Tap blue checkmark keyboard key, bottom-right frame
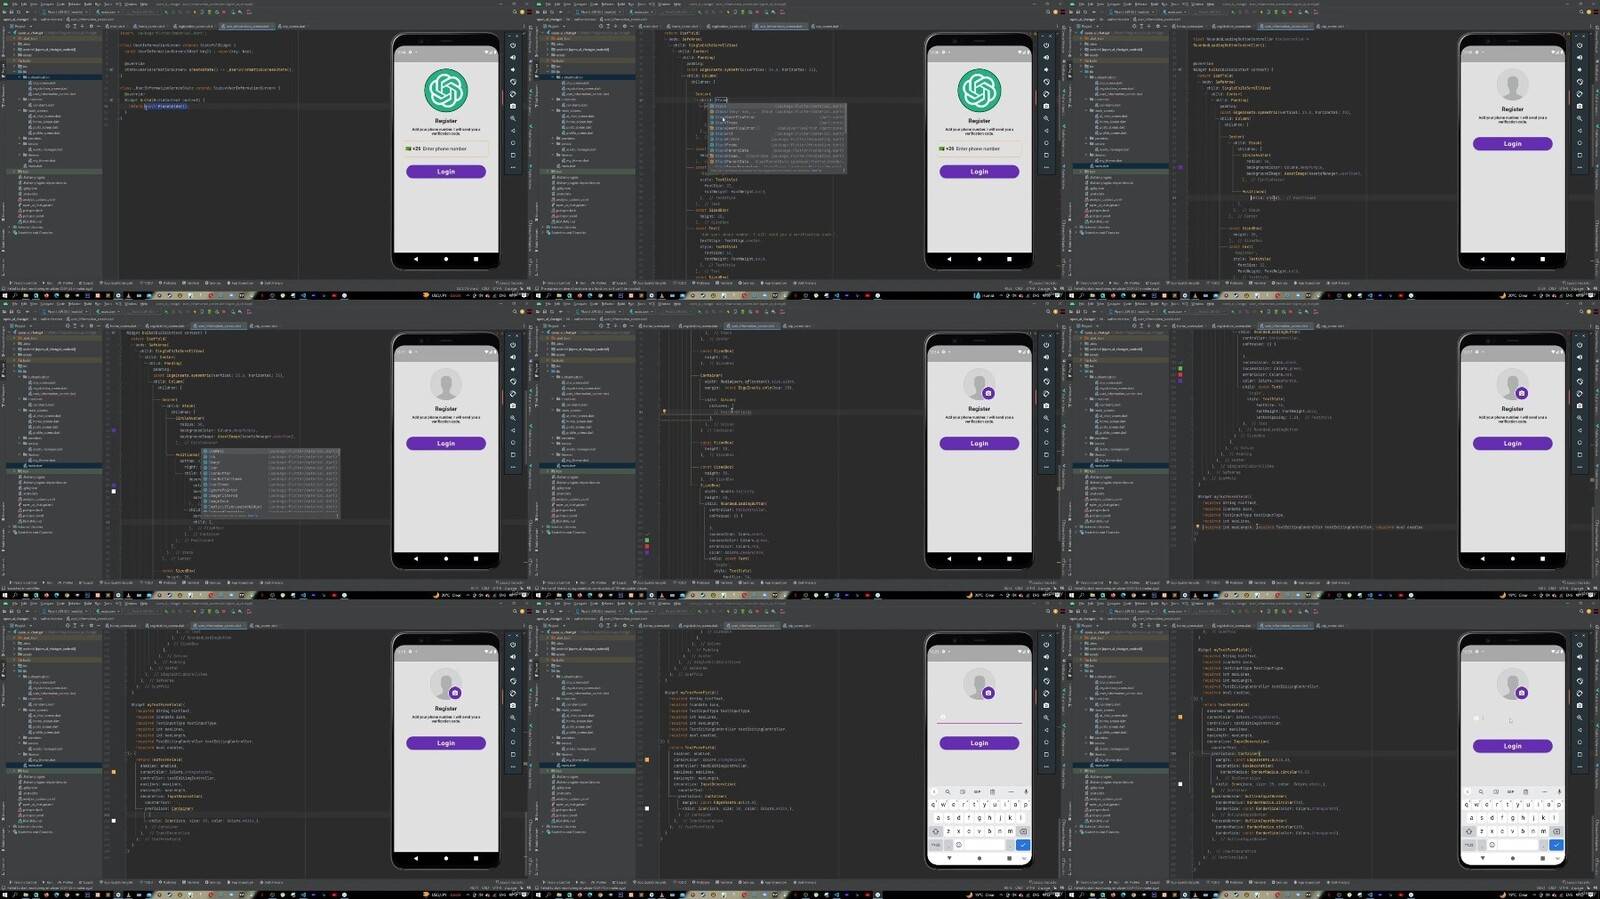The image size is (1600, 899). (x=1556, y=845)
